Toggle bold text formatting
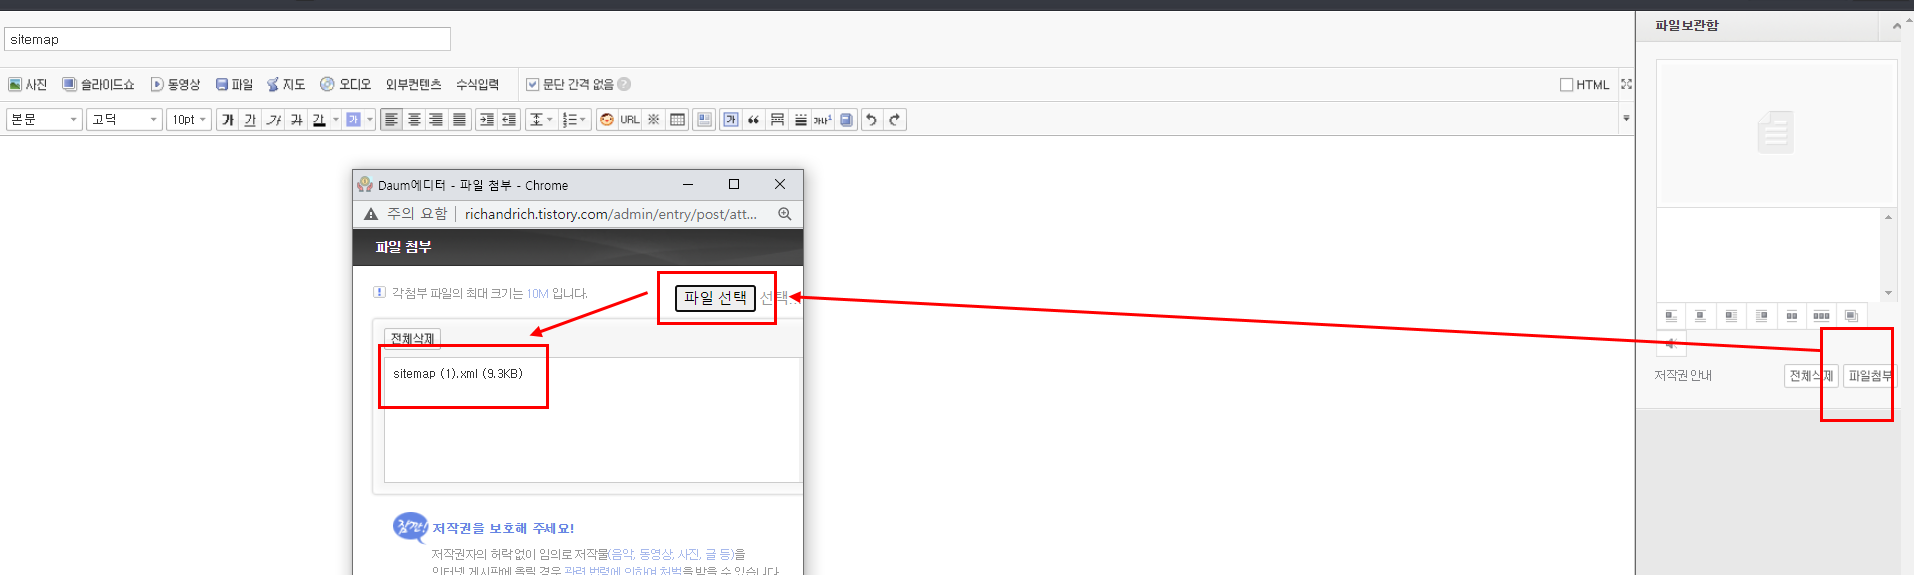Screen dimensions: 1914x575 pos(228,119)
